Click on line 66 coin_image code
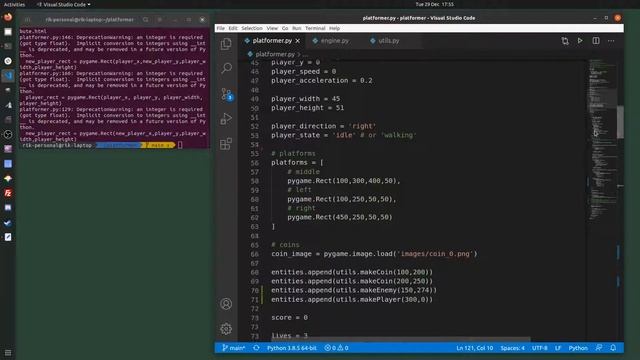 tap(374, 254)
